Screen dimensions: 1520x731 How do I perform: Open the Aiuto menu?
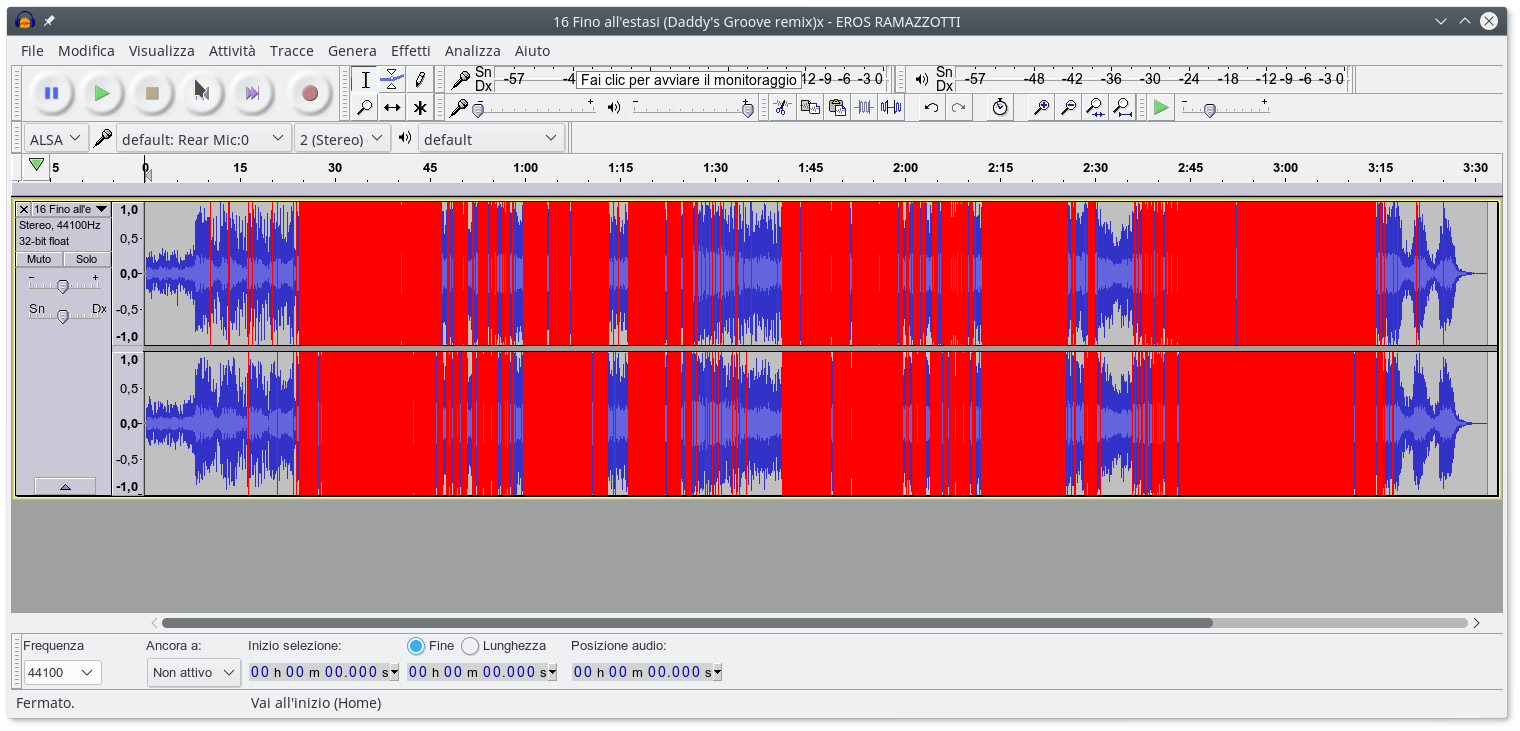(533, 51)
